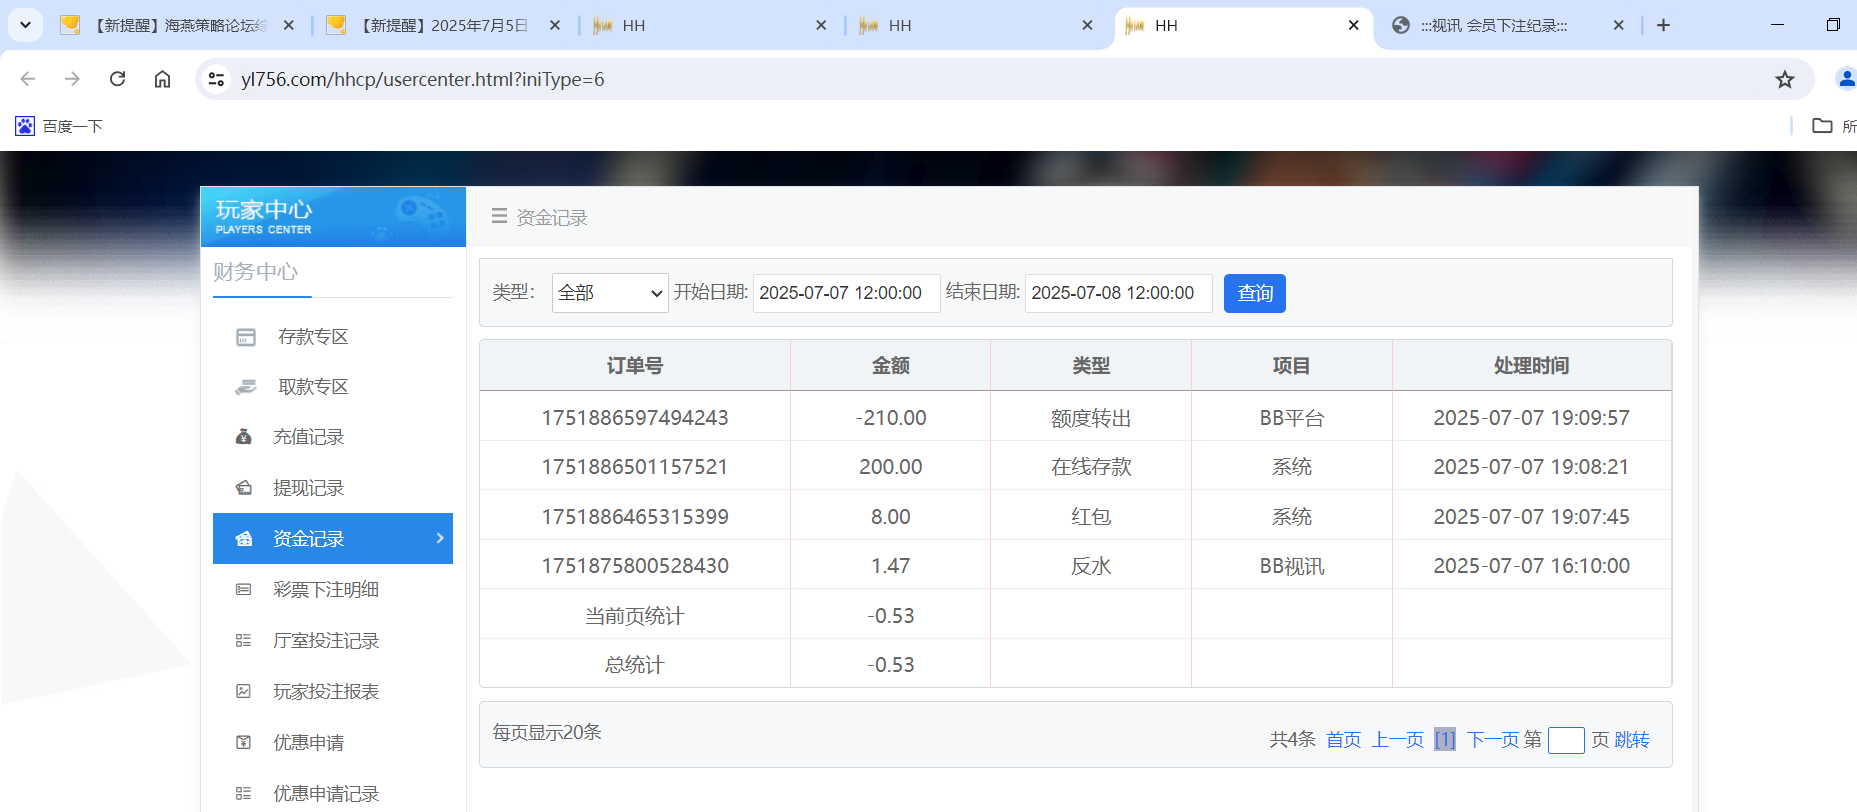The width and height of the screenshot is (1857, 812).
Task: Click the 取款专区 withdrawal icon
Action: coord(246,387)
